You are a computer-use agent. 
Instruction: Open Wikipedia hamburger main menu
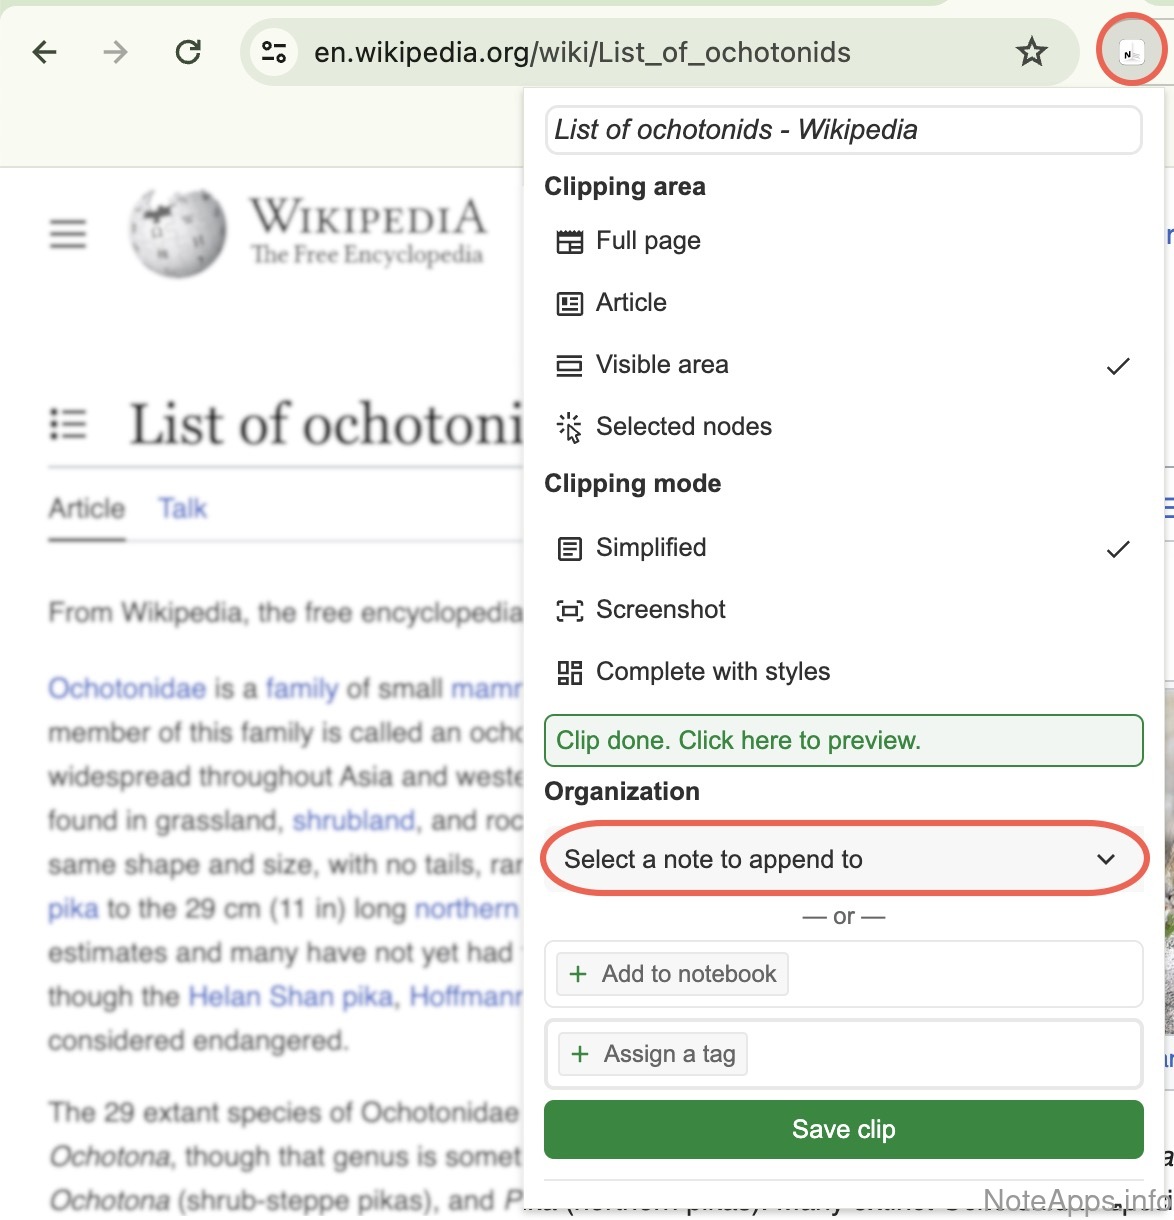point(68,234)
